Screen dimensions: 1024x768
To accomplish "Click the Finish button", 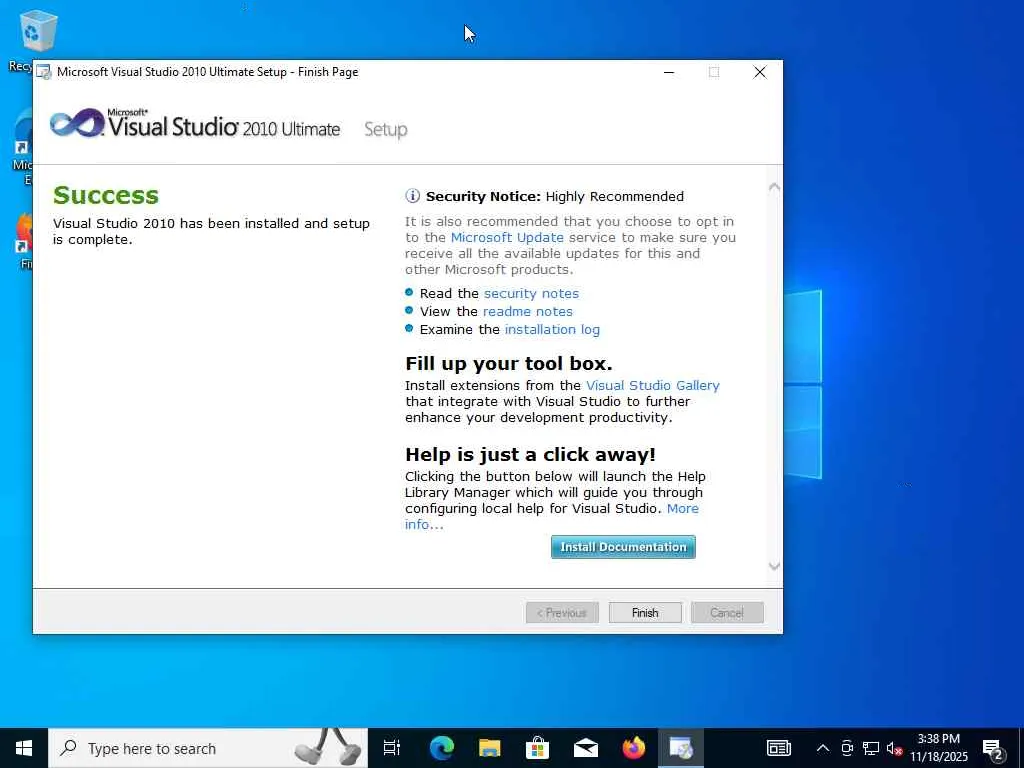I will pyautogui.click(x=645, y=613).
